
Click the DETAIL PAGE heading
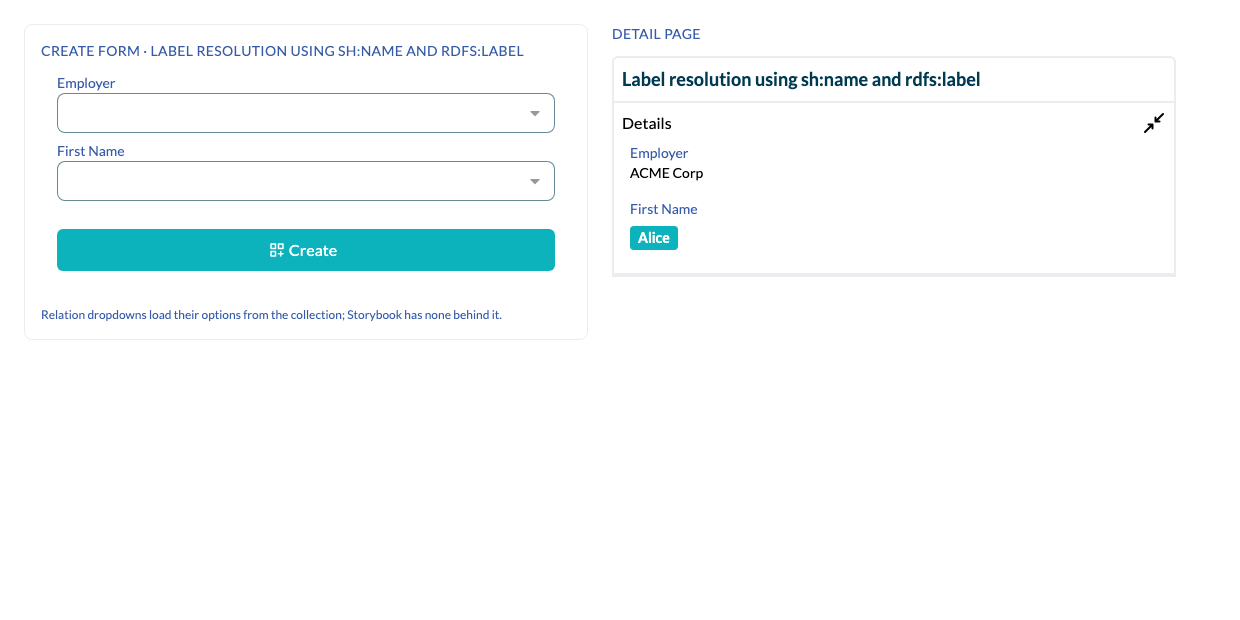(x=656, y=34)
